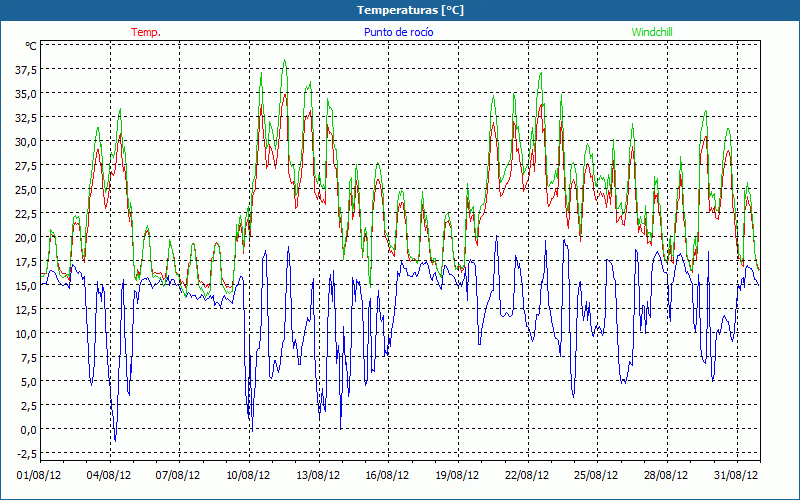Click the "Windchill" green legend label

point(652,32)
